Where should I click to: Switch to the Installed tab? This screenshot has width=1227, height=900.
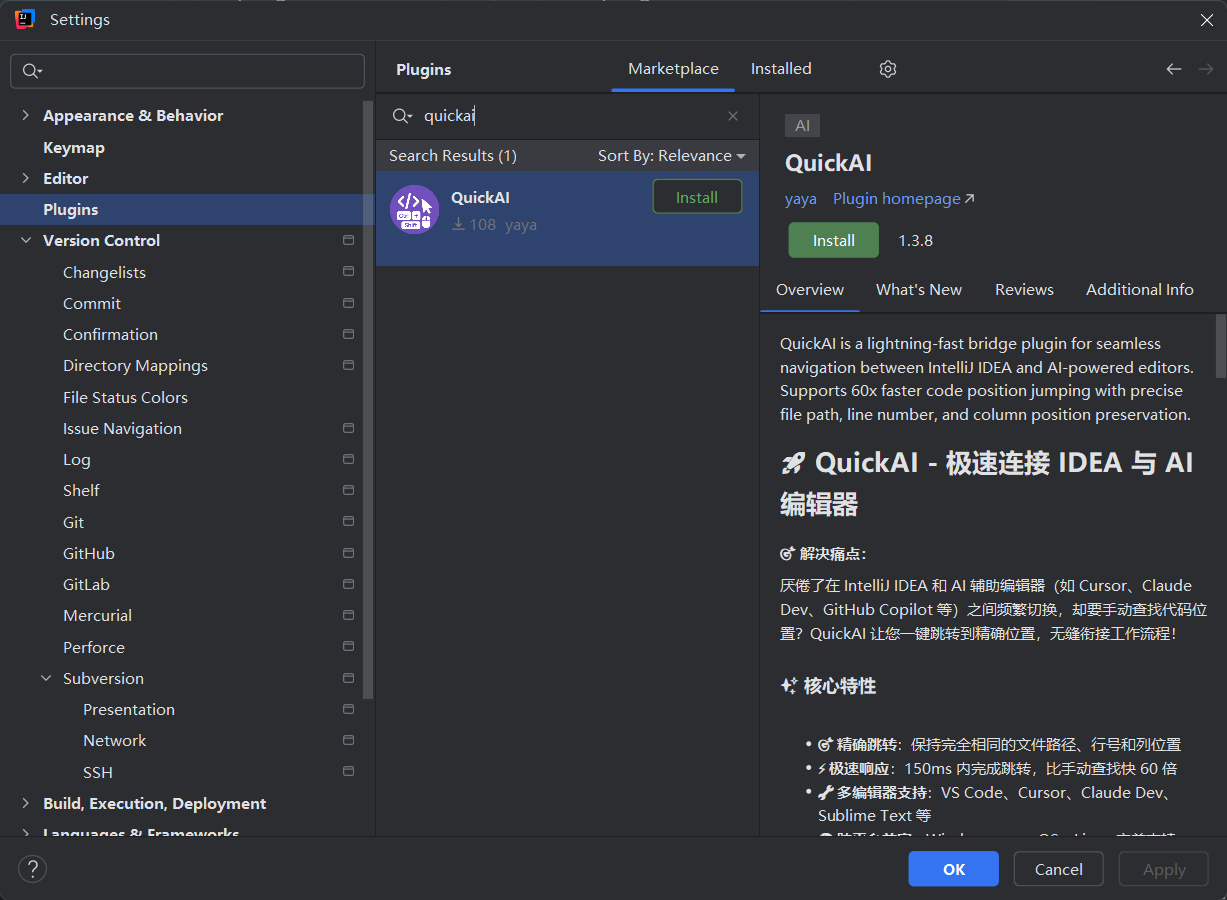tap(781, 69)
